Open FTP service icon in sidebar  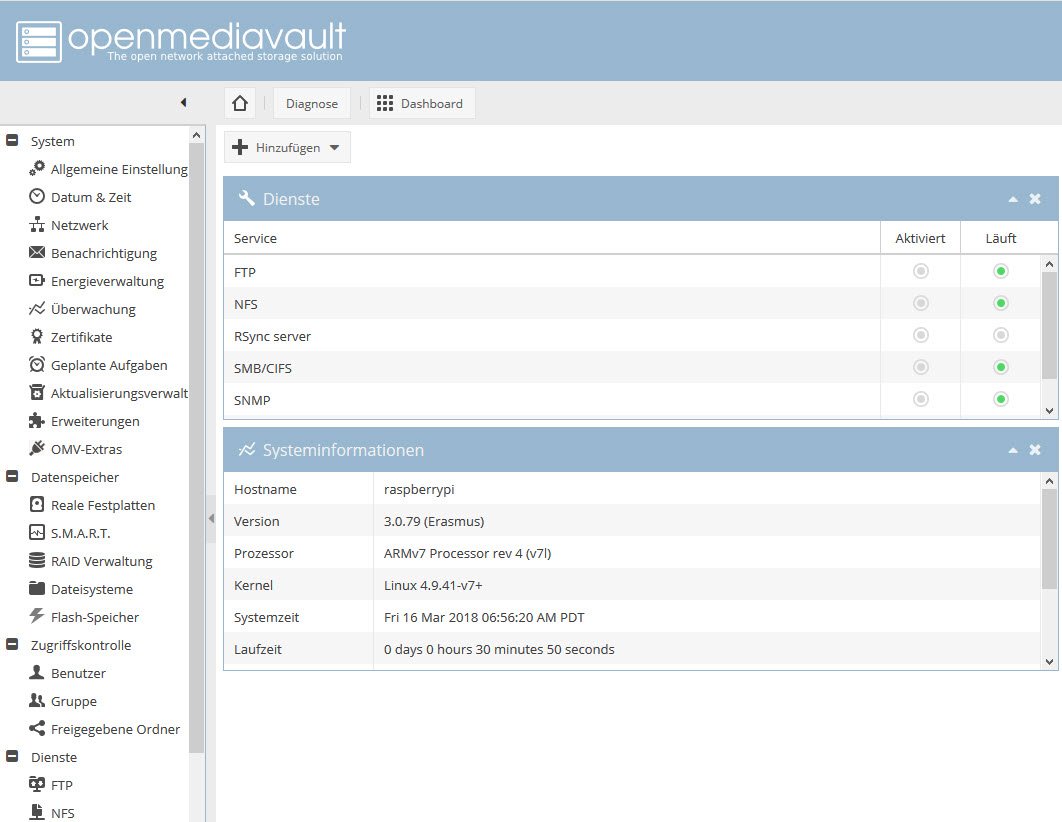point(37,784)
